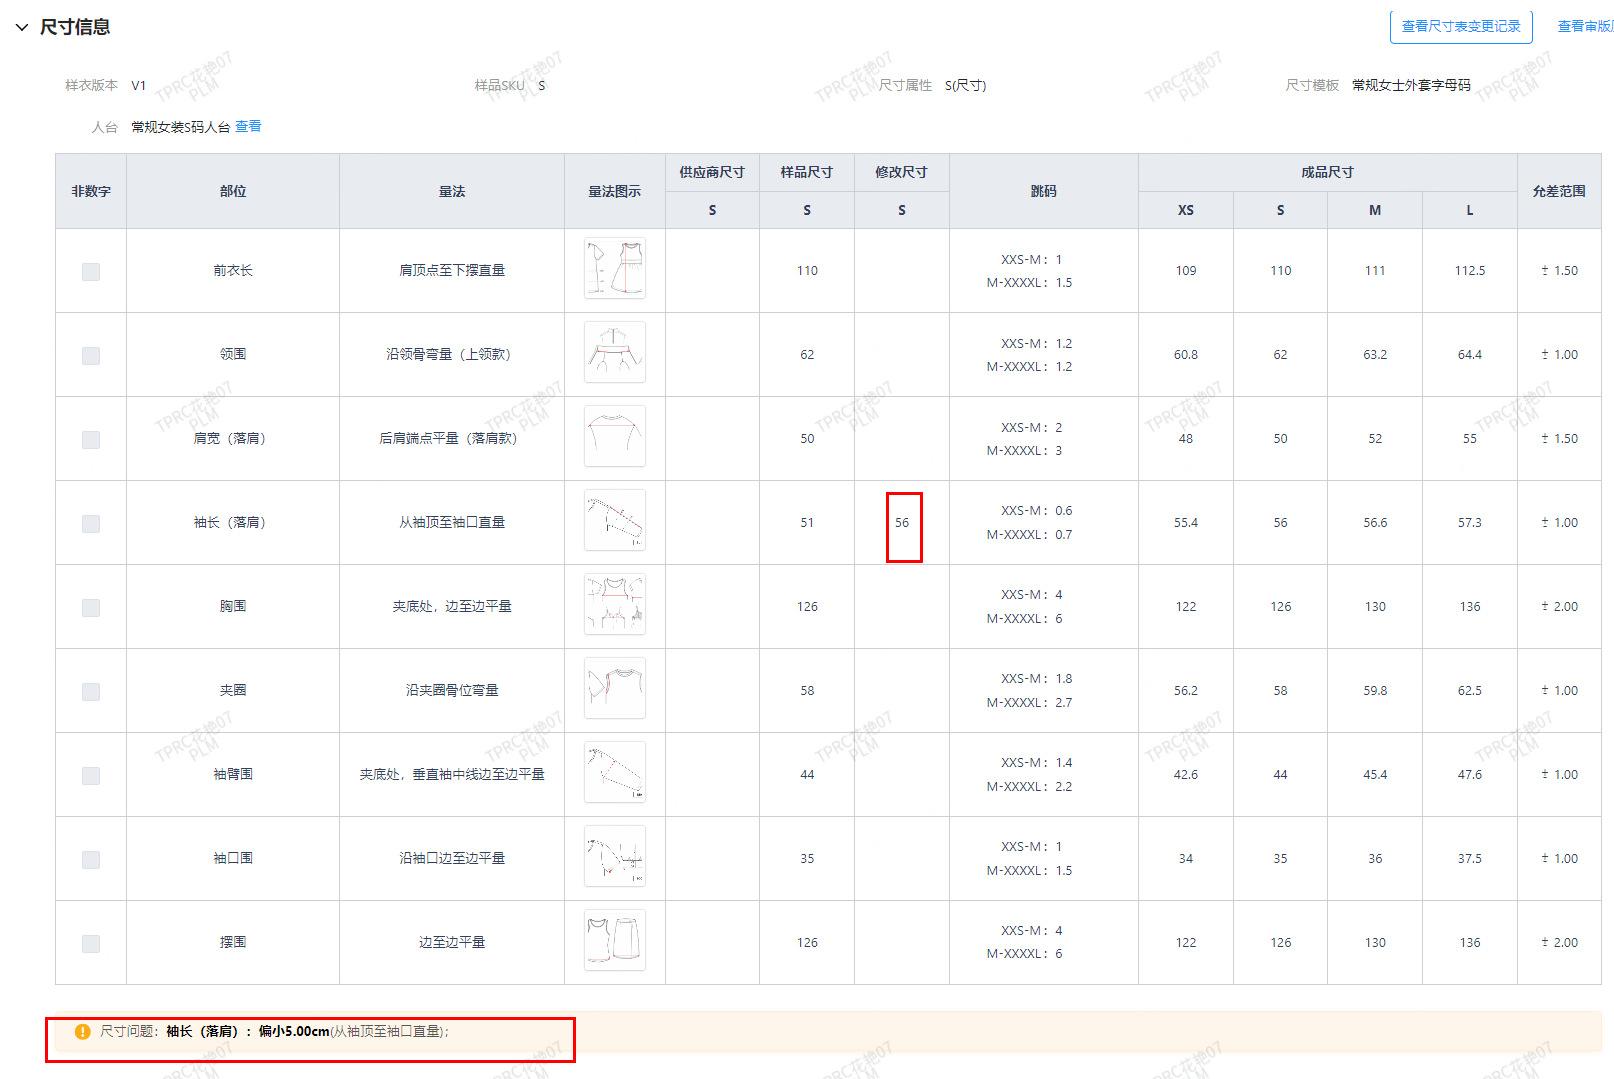Click the orange warning icon beside 尺寸问题
Image resolution: width=1614 pixels, height=1079 pixels.
pyautogui.click(x=83, y=1032)
